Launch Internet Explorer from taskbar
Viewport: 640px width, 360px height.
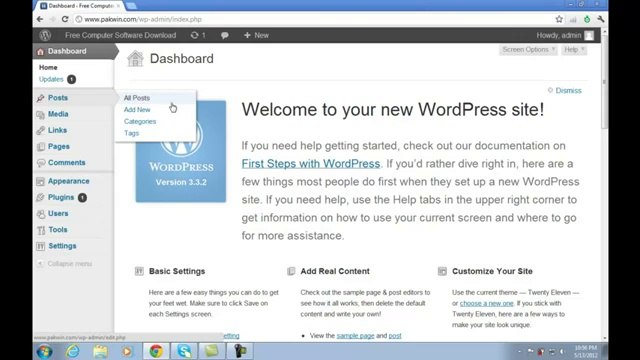pos(73,351)
